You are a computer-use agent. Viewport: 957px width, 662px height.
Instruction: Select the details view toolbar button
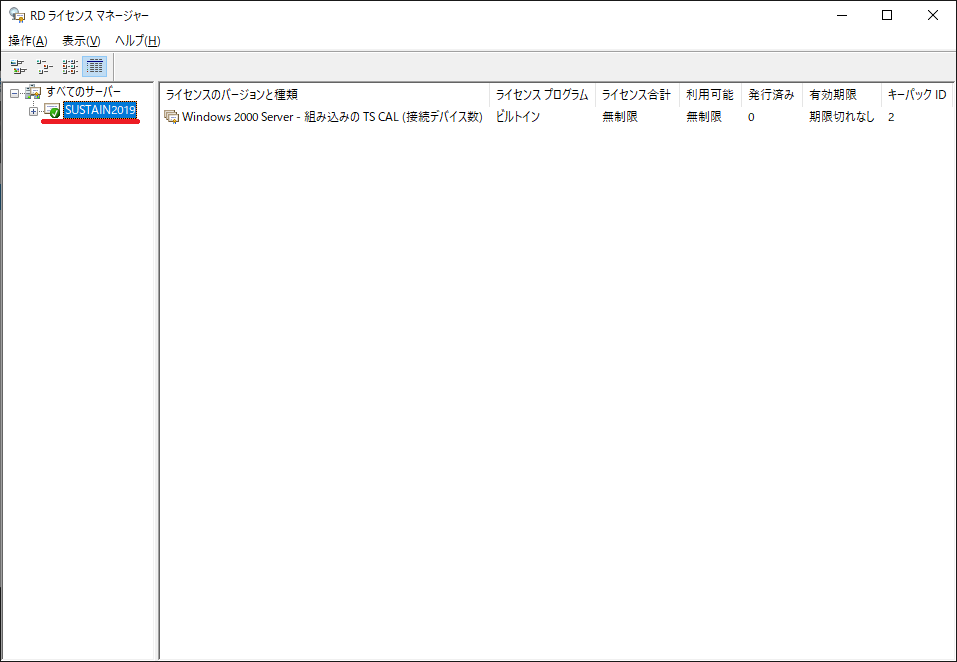[95, 66]
